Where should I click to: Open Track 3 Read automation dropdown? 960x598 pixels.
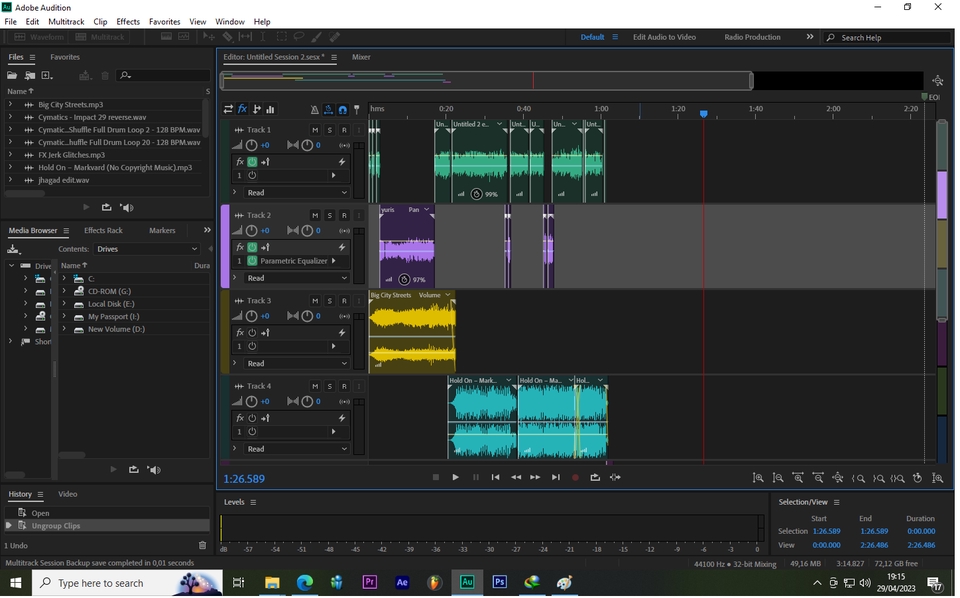297,364
